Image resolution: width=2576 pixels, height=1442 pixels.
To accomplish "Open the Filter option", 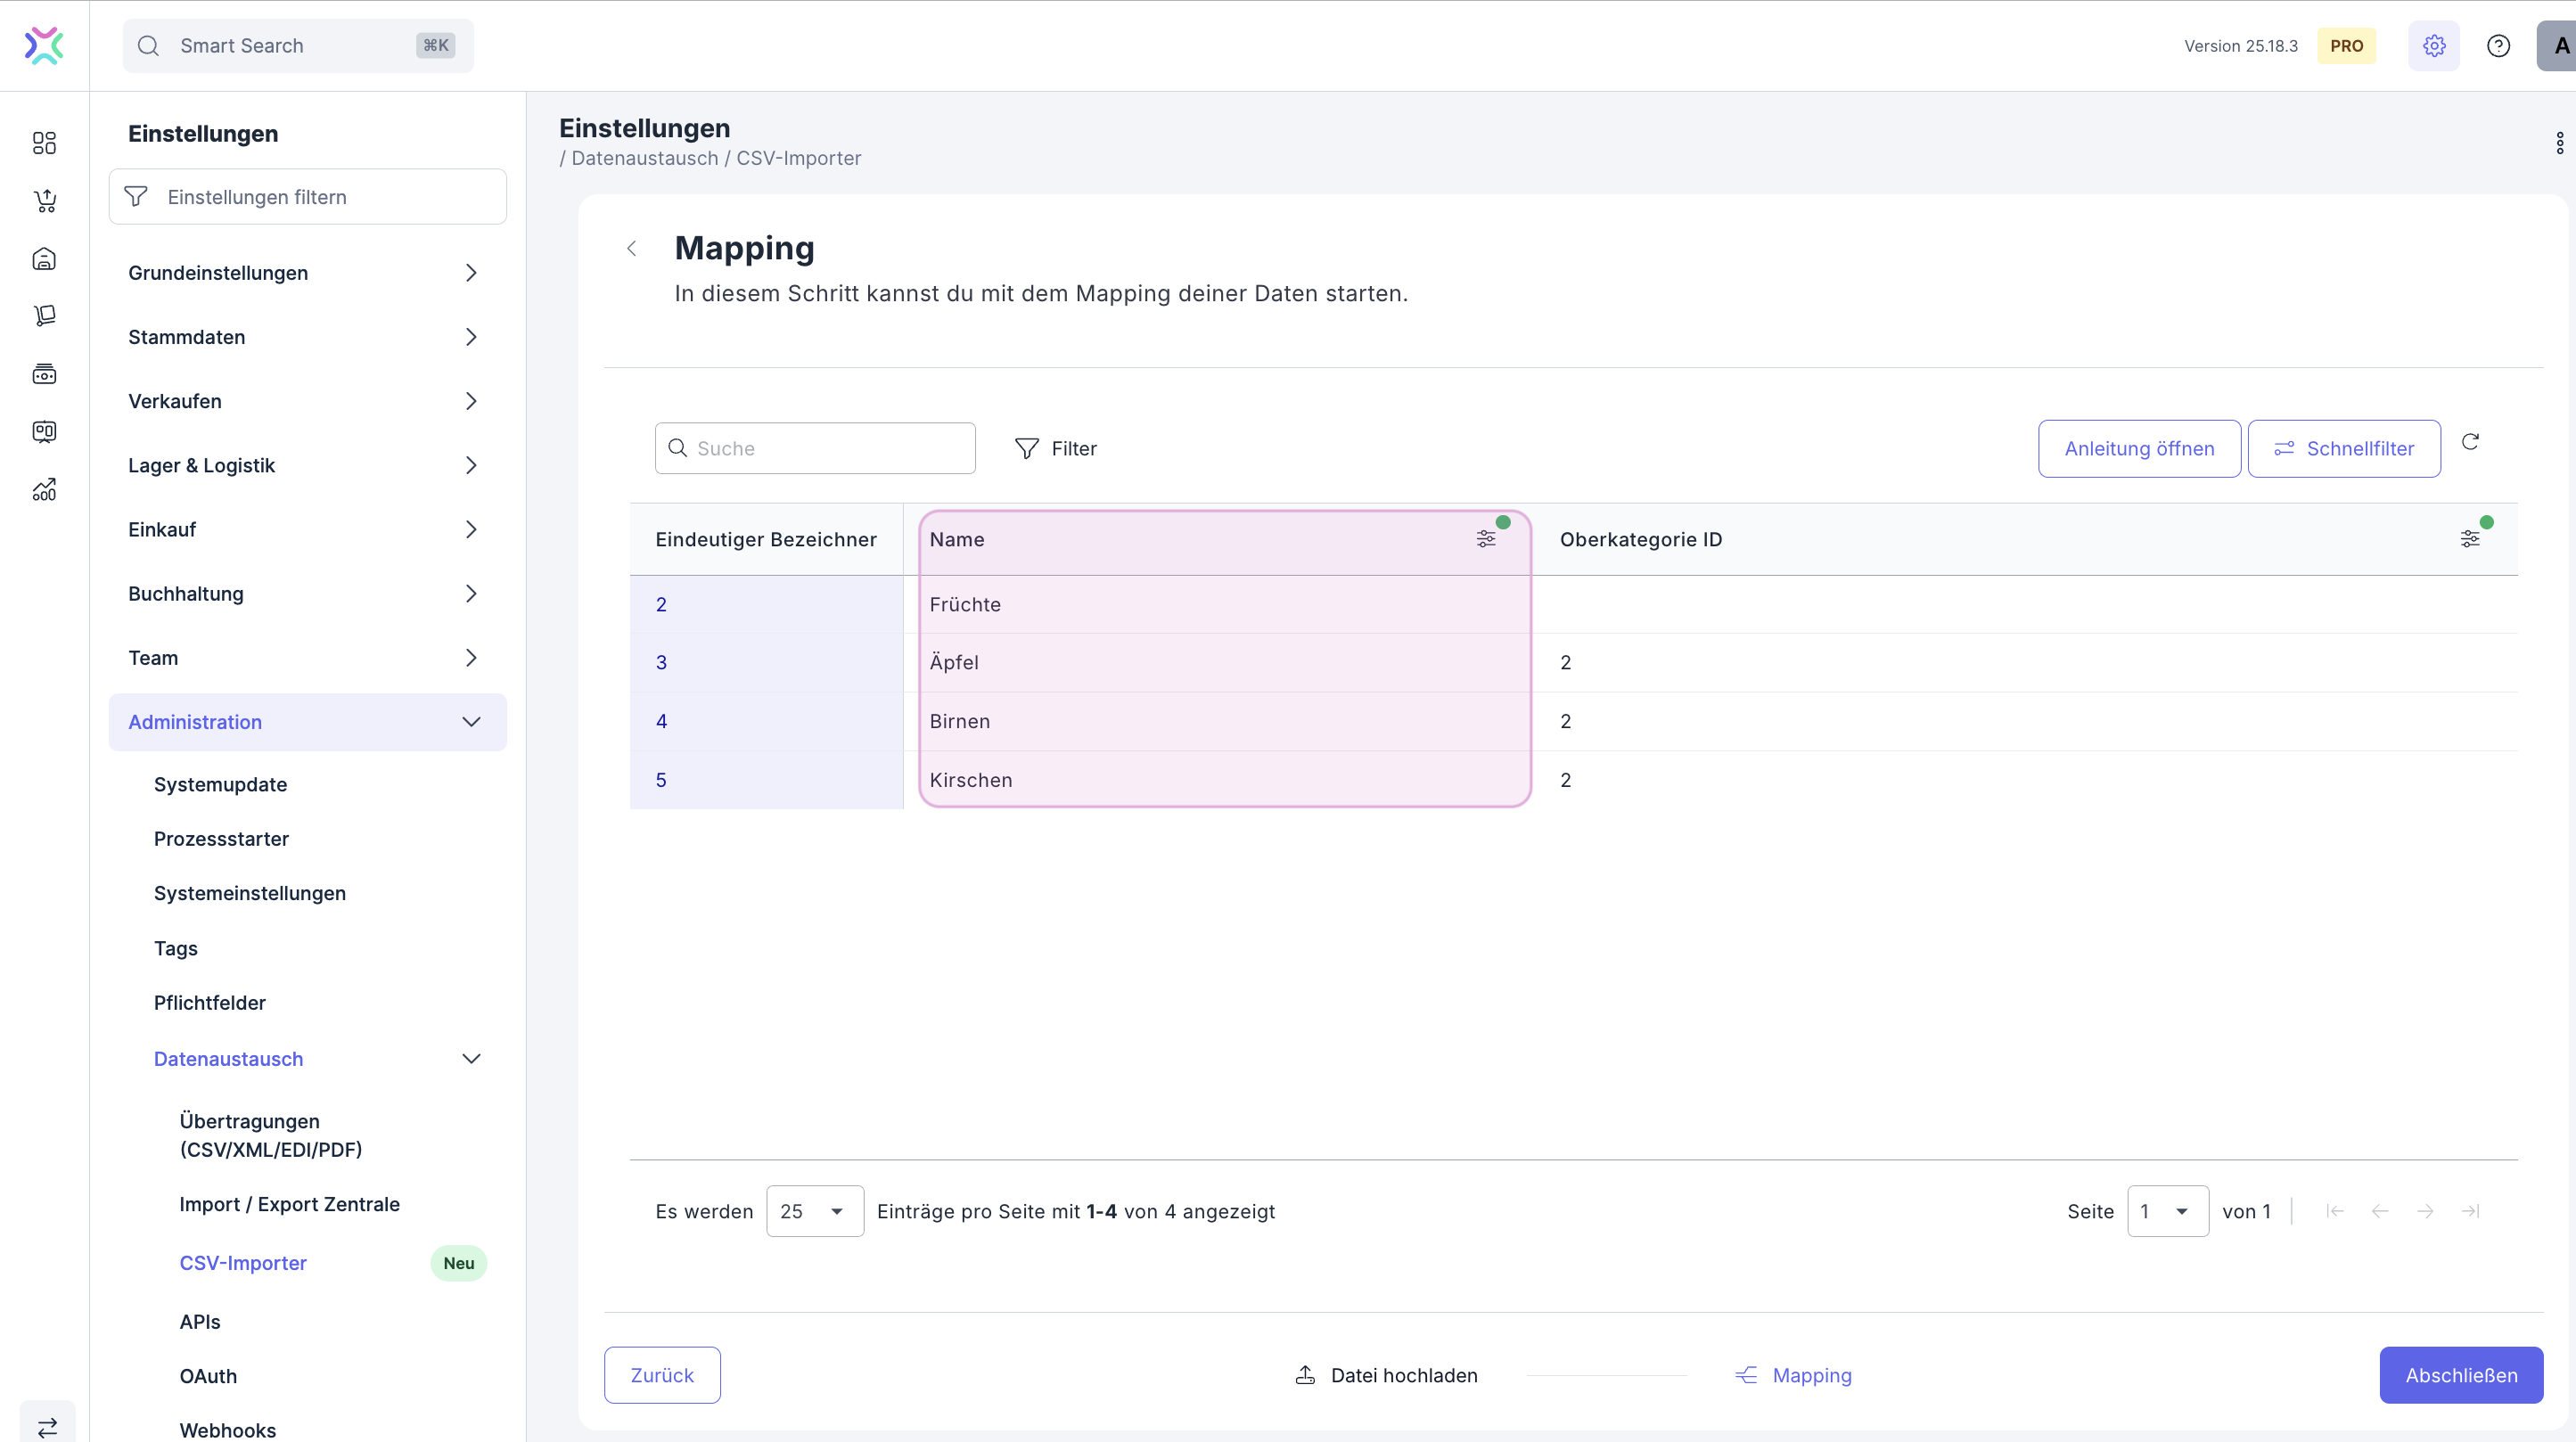I will tap(1055, 449).
